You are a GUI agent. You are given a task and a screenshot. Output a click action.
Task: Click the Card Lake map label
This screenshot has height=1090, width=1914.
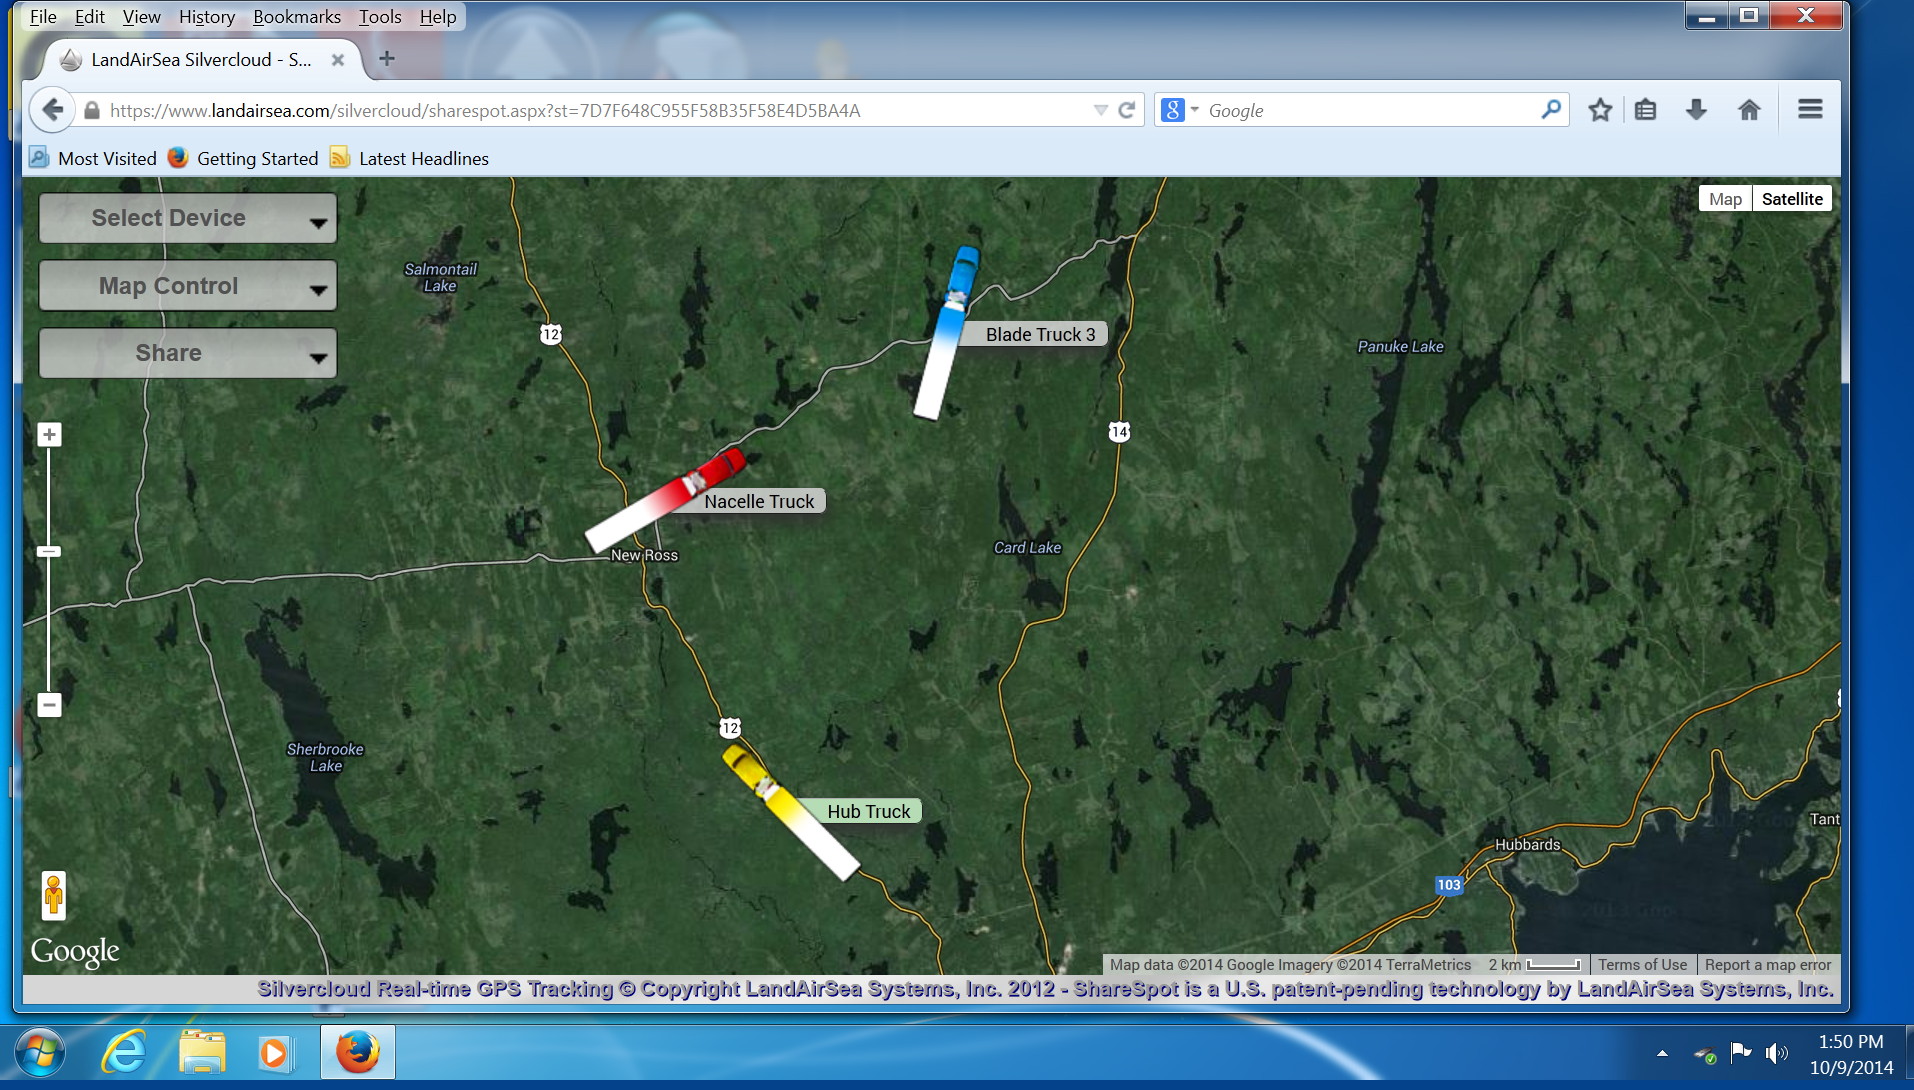1027,547
